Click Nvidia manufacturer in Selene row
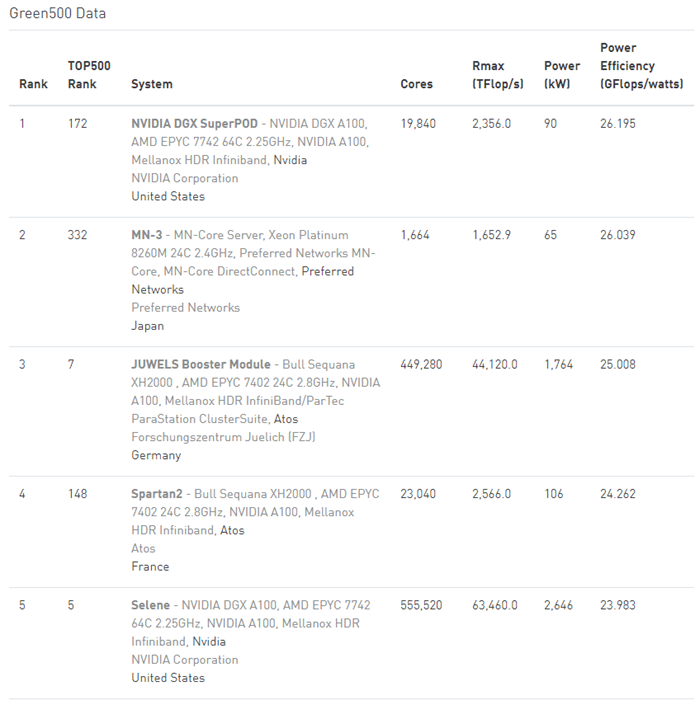Screen dimensions: 700x705 click(209, 642)
